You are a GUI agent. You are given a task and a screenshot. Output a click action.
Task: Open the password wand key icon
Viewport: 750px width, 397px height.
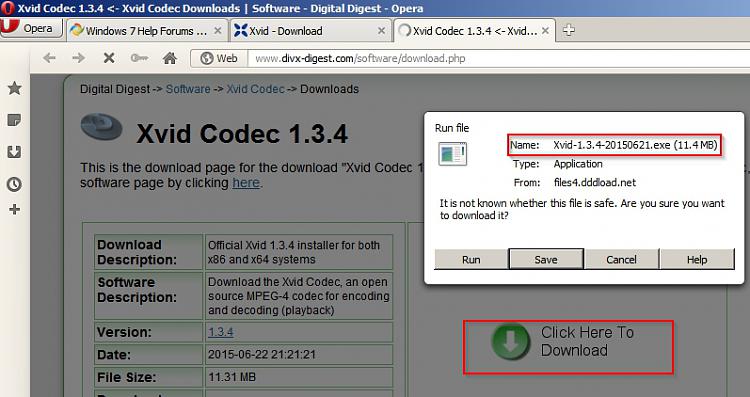tap(139, 58)
